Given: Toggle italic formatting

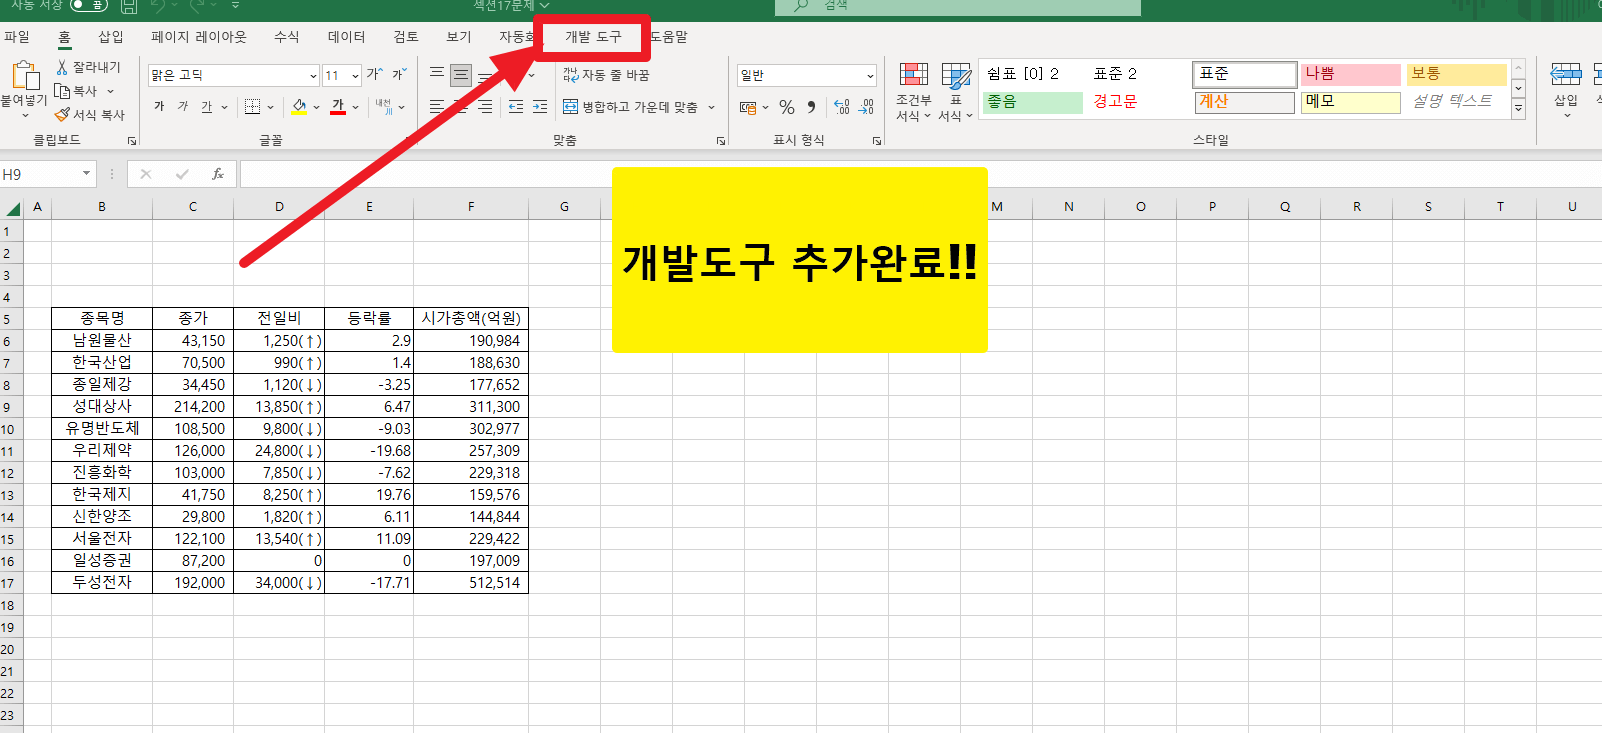Looking at the screenshot, I should point(183,107).
